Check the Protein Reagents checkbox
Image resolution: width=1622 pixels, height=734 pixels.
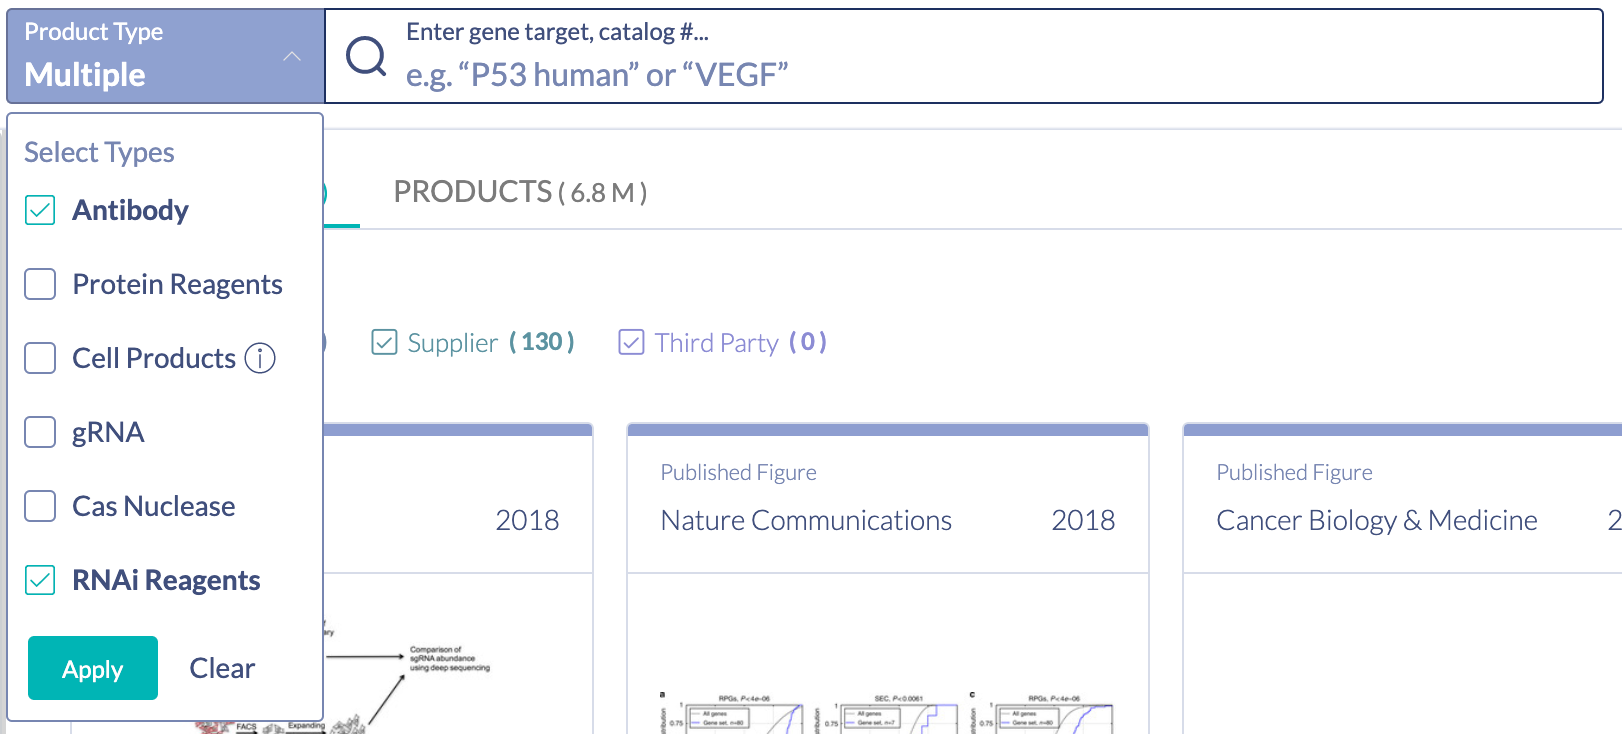pyautogui.click(x=40, y=284)
